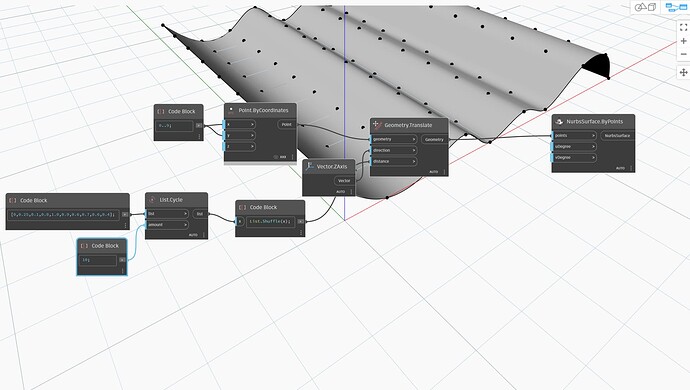Viewport: 690px width, 390px height.
Task: Click the number list code block field
Action: point(64,214)
